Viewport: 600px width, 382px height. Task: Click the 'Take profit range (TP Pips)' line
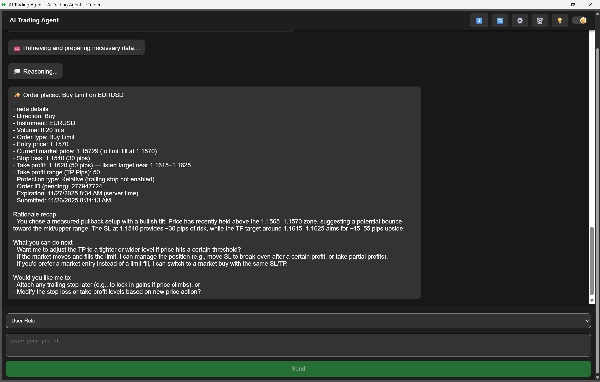57,172
